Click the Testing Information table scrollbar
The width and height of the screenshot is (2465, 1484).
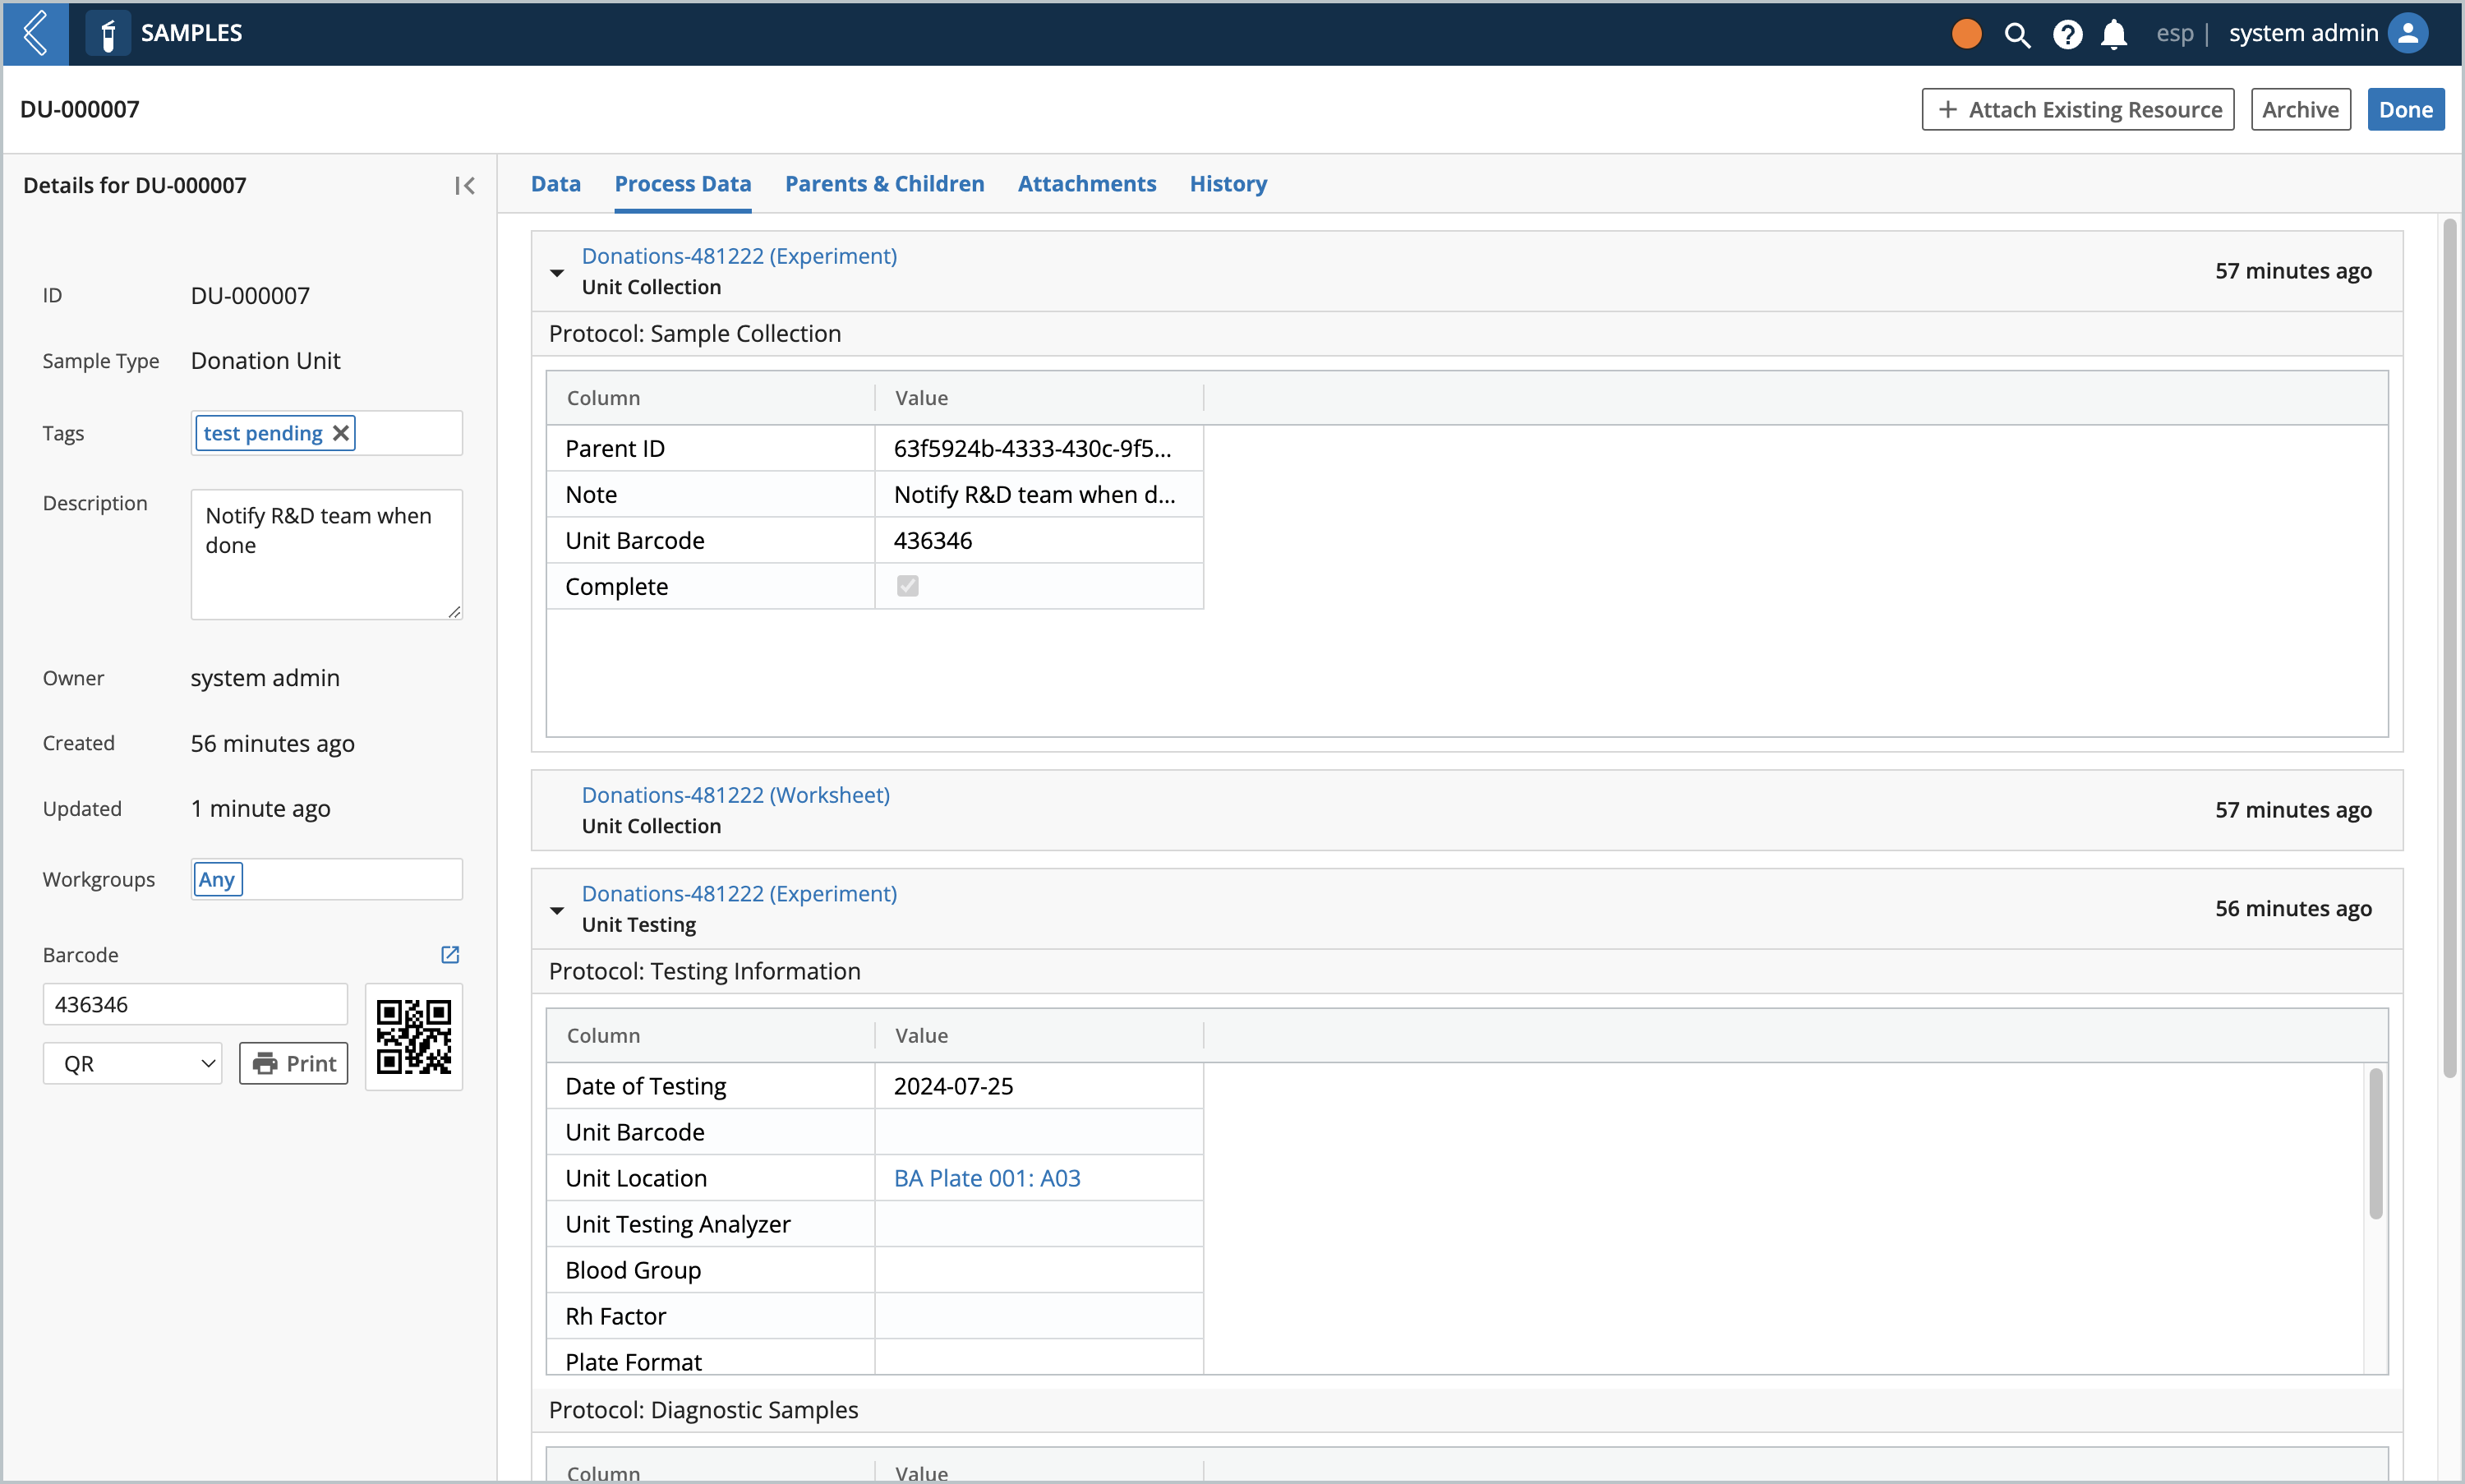click(x=2375, y=1142)
